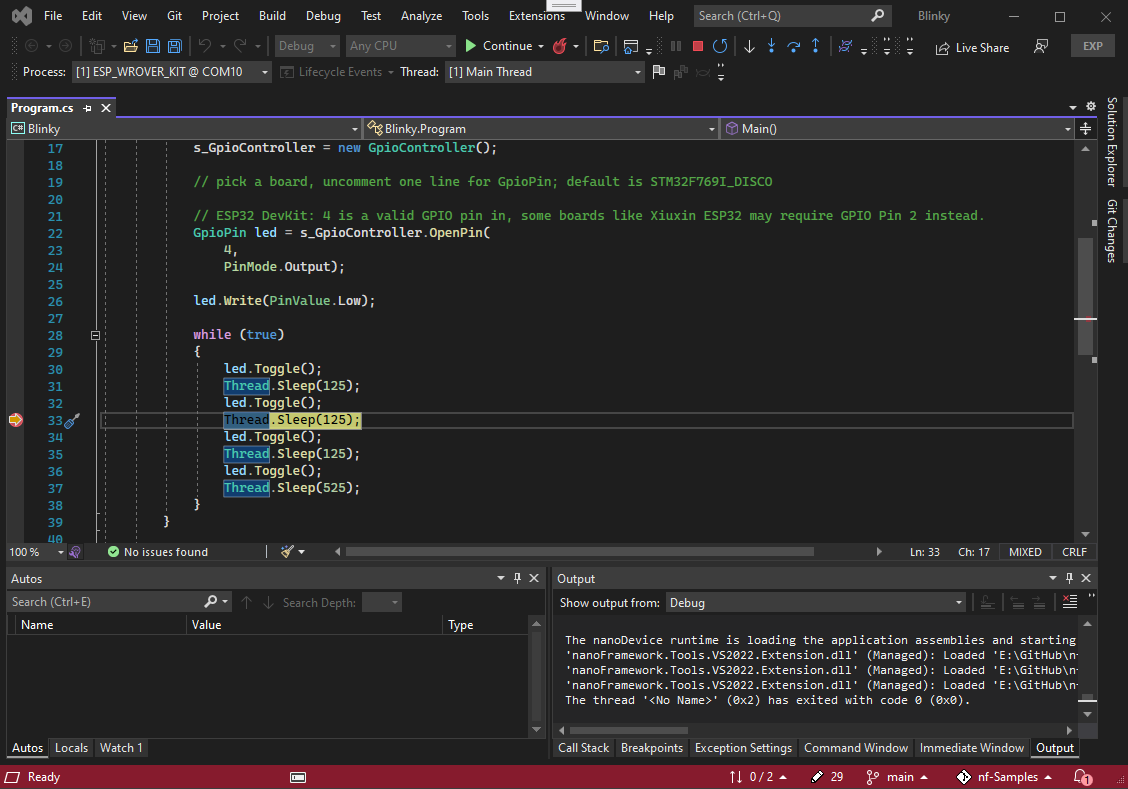Viewport: 1128px width, 789px height.
Task: Click the Break All pause icon
Action: 675,45
